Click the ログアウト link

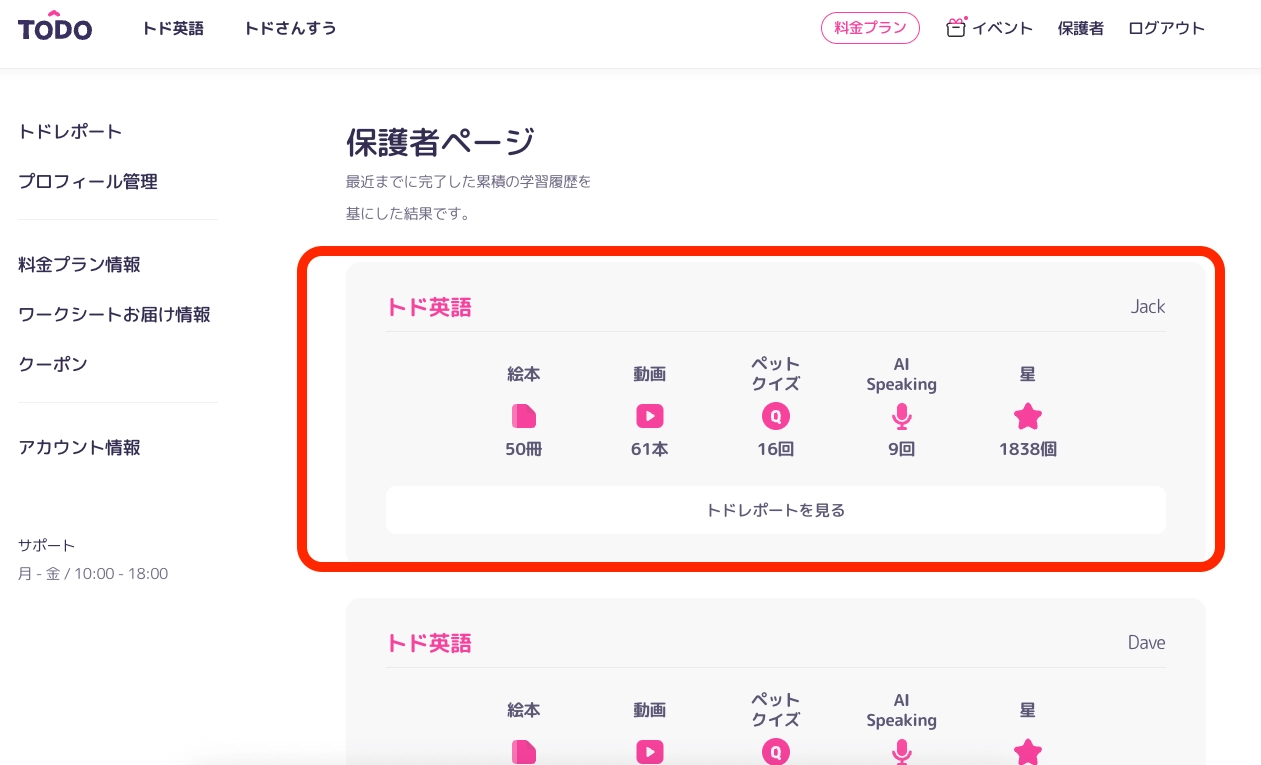click(1166, 29)
